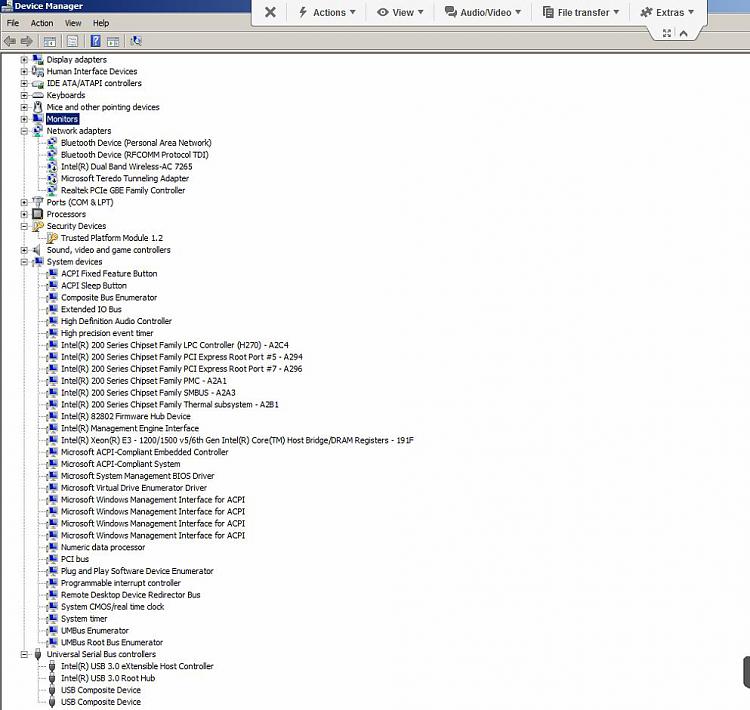Collapse the Security Devices node
Viewport: 750px width, 710px height.
pos(24,226)
